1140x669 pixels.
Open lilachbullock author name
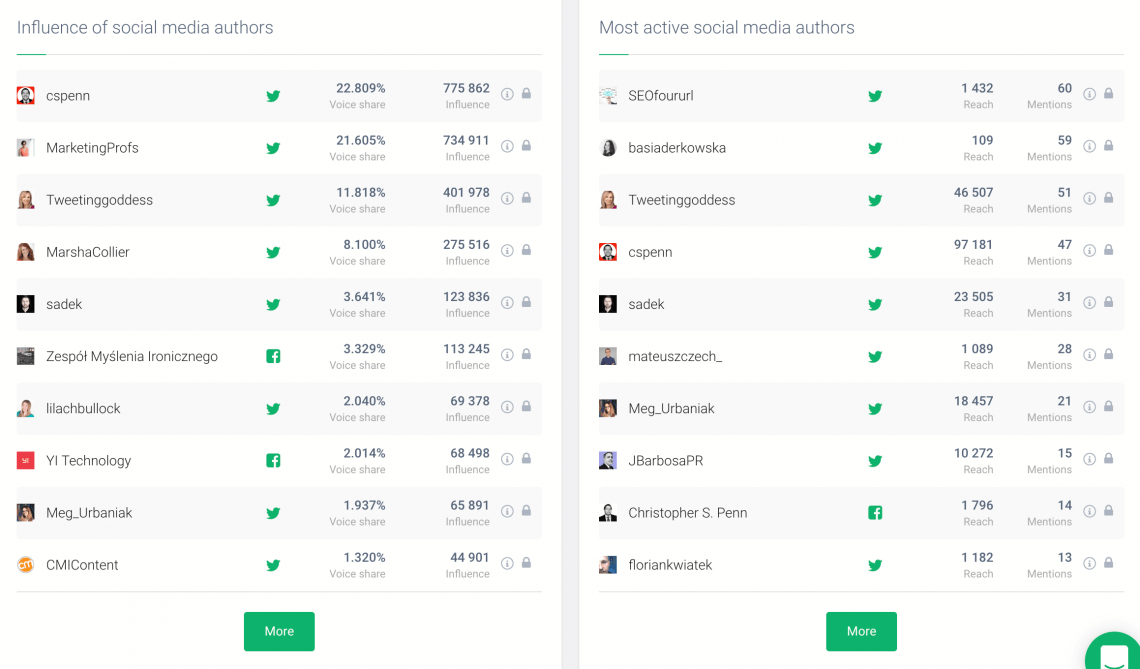click(83, 408)
